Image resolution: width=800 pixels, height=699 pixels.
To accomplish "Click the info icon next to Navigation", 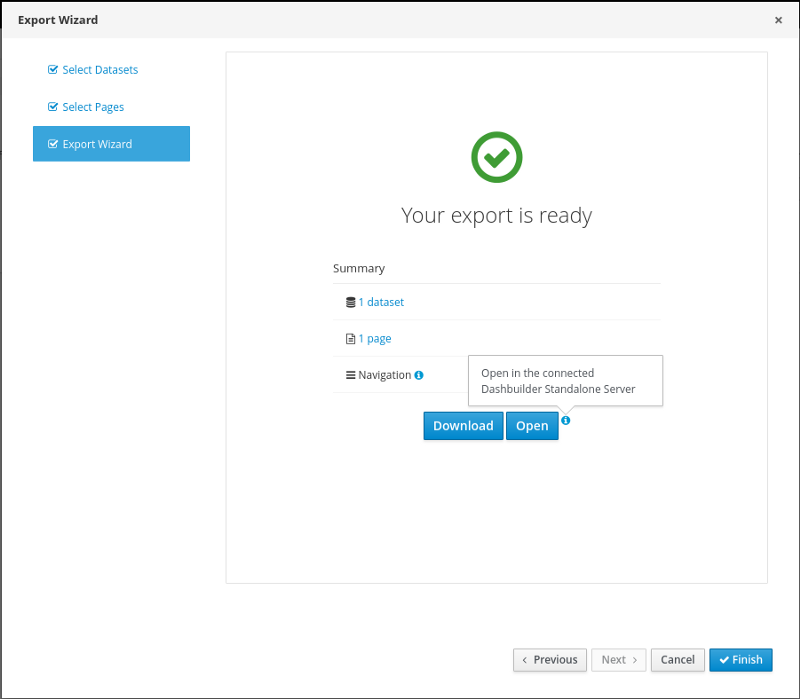I will (x=419, y=375).
